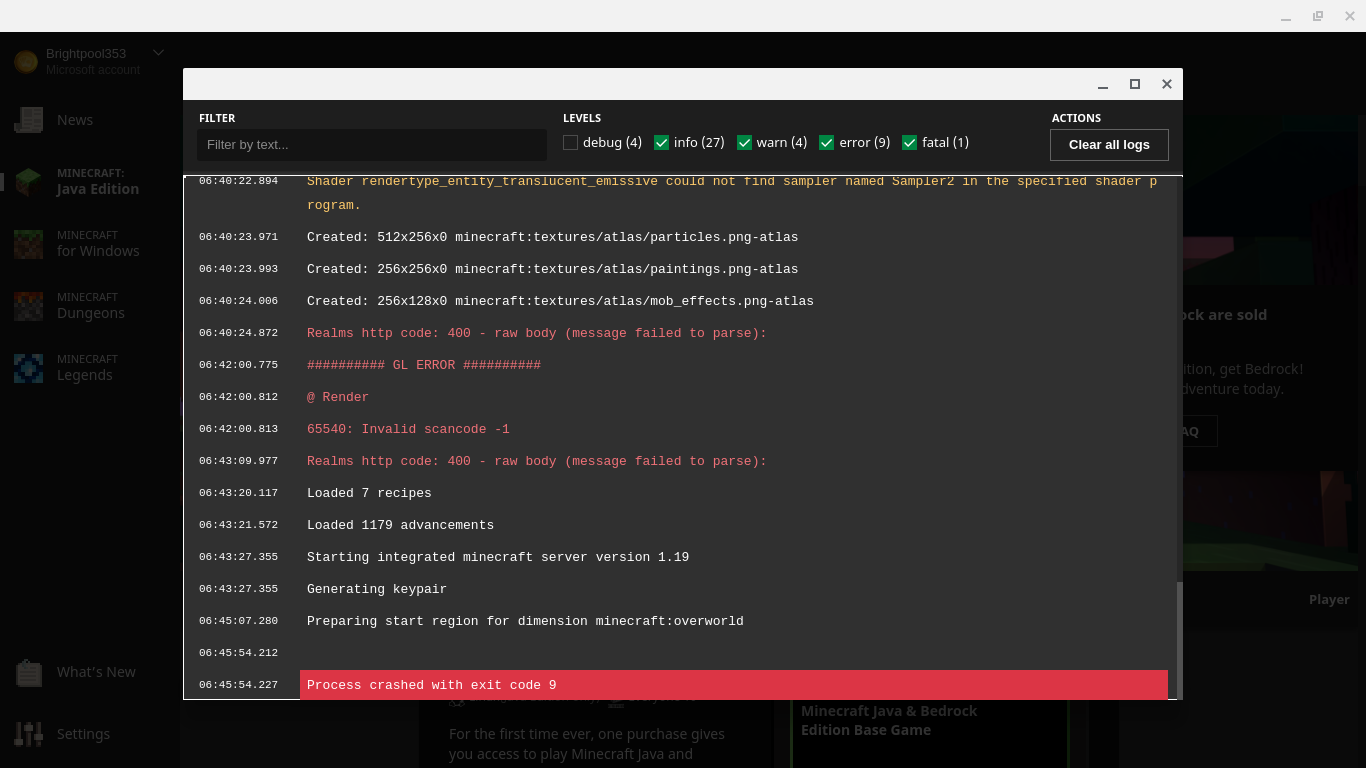1366x768 pixels.
Task: Click the Brightpool353 account avatar
Action: coord(26,62)
